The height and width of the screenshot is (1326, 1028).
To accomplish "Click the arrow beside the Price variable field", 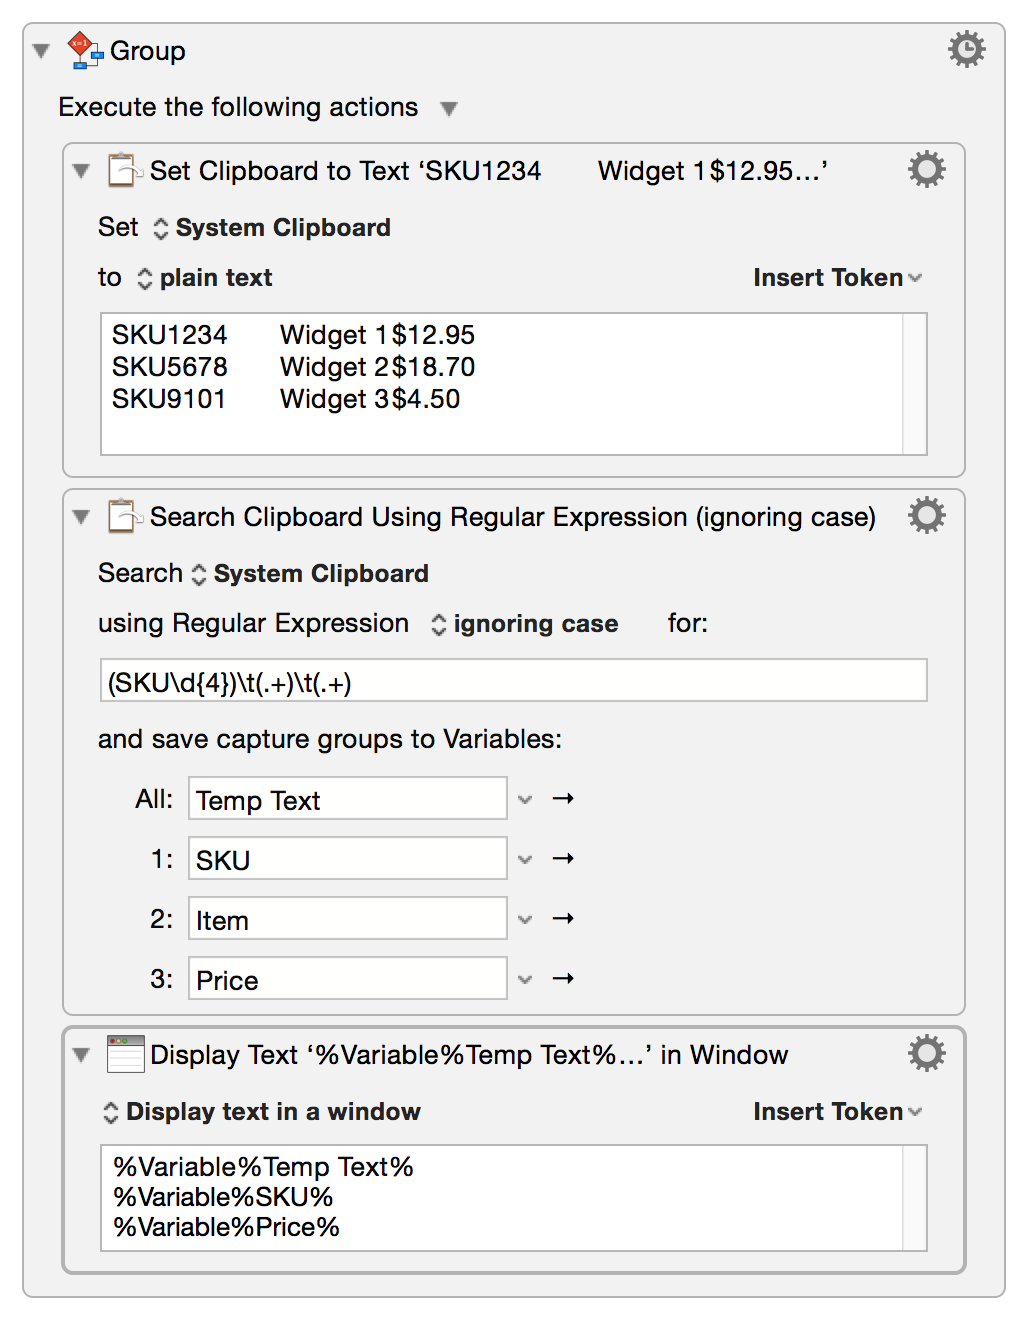I will tap(563, 978).
